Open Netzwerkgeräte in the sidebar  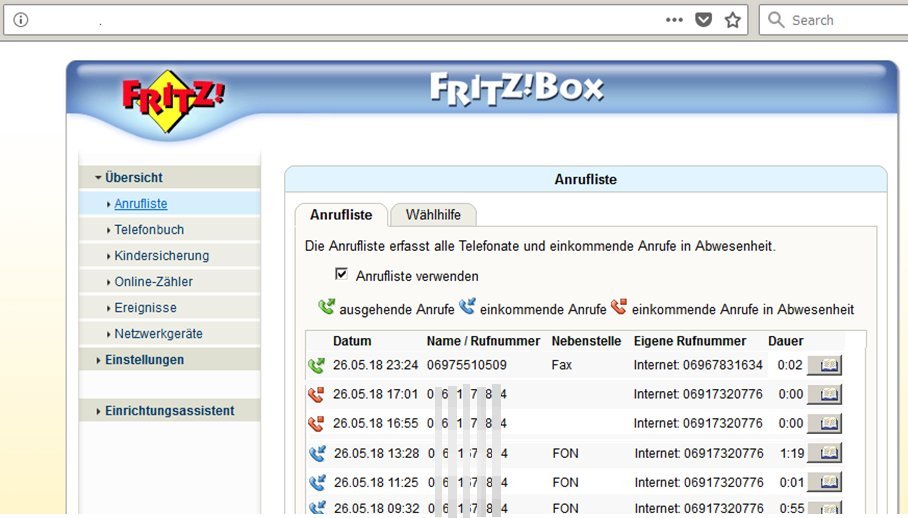pyautogui.click(x=158, y=334)
